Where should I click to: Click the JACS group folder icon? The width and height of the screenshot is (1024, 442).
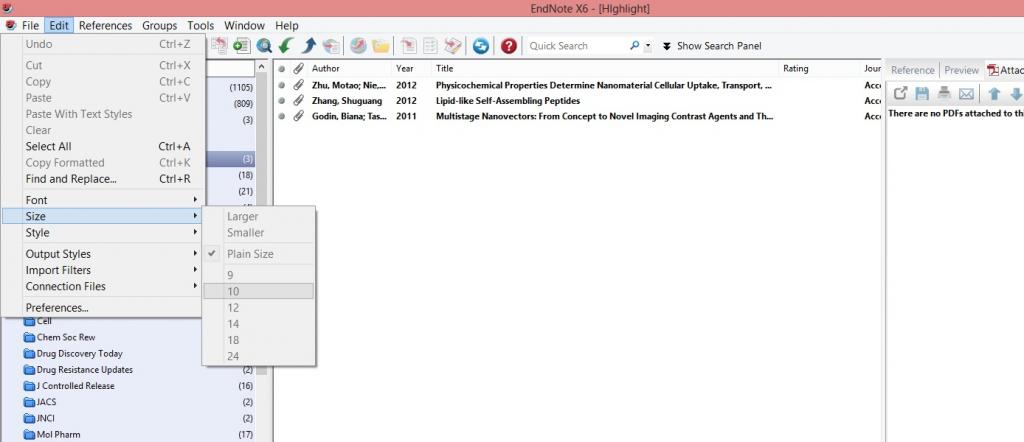coord(29,402)
